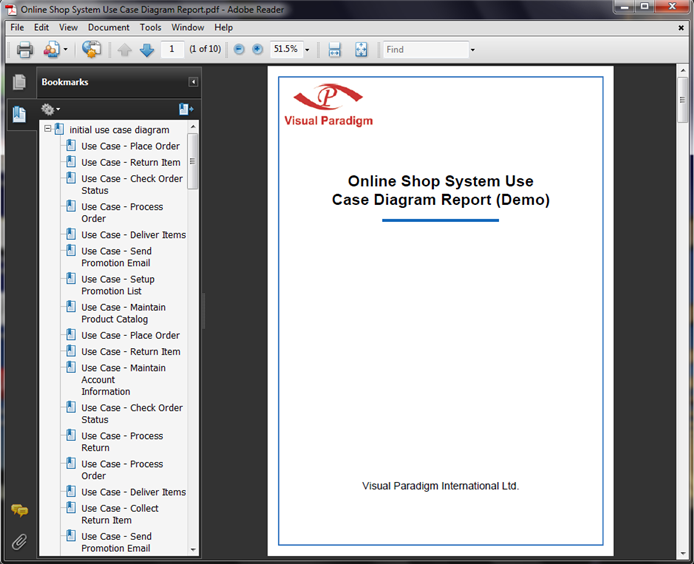Go to previous page with up arrow
Screen dimensions: 694x564
[124, 50]
